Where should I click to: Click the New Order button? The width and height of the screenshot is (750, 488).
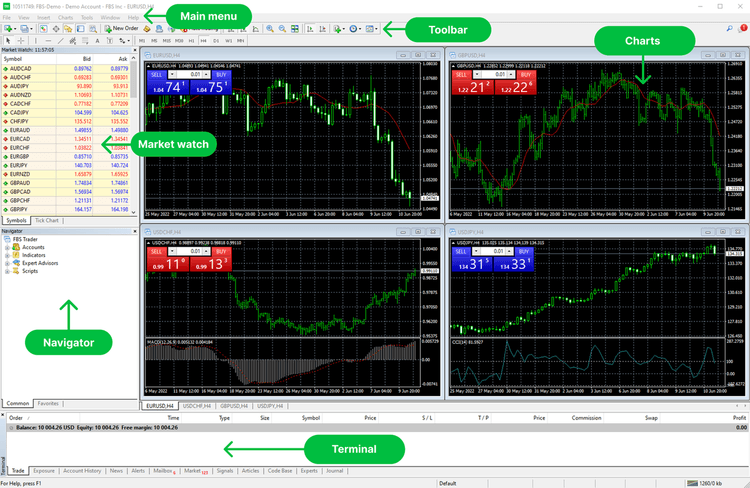coord(121,29)
